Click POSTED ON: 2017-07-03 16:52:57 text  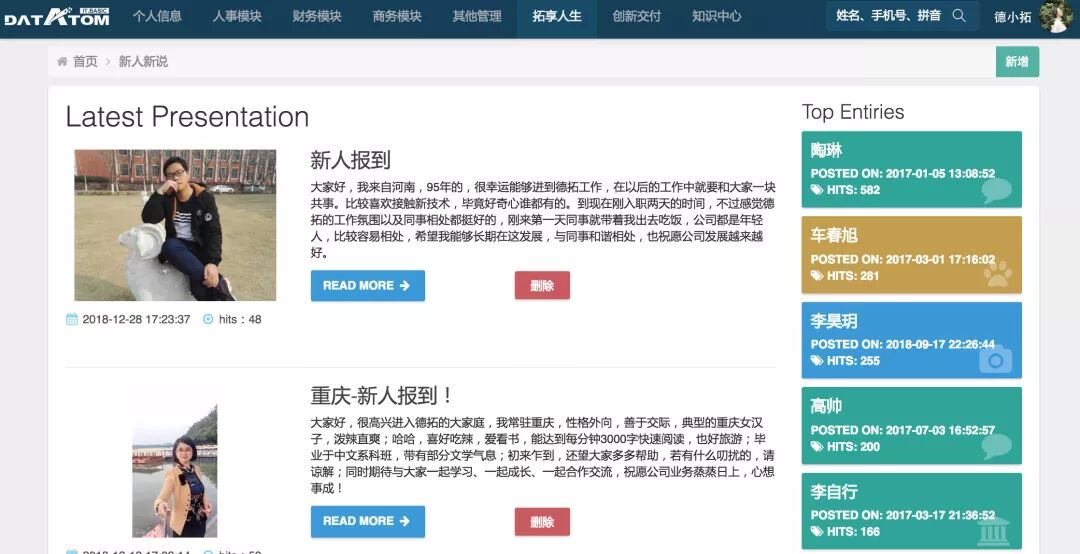click(903, 430)
